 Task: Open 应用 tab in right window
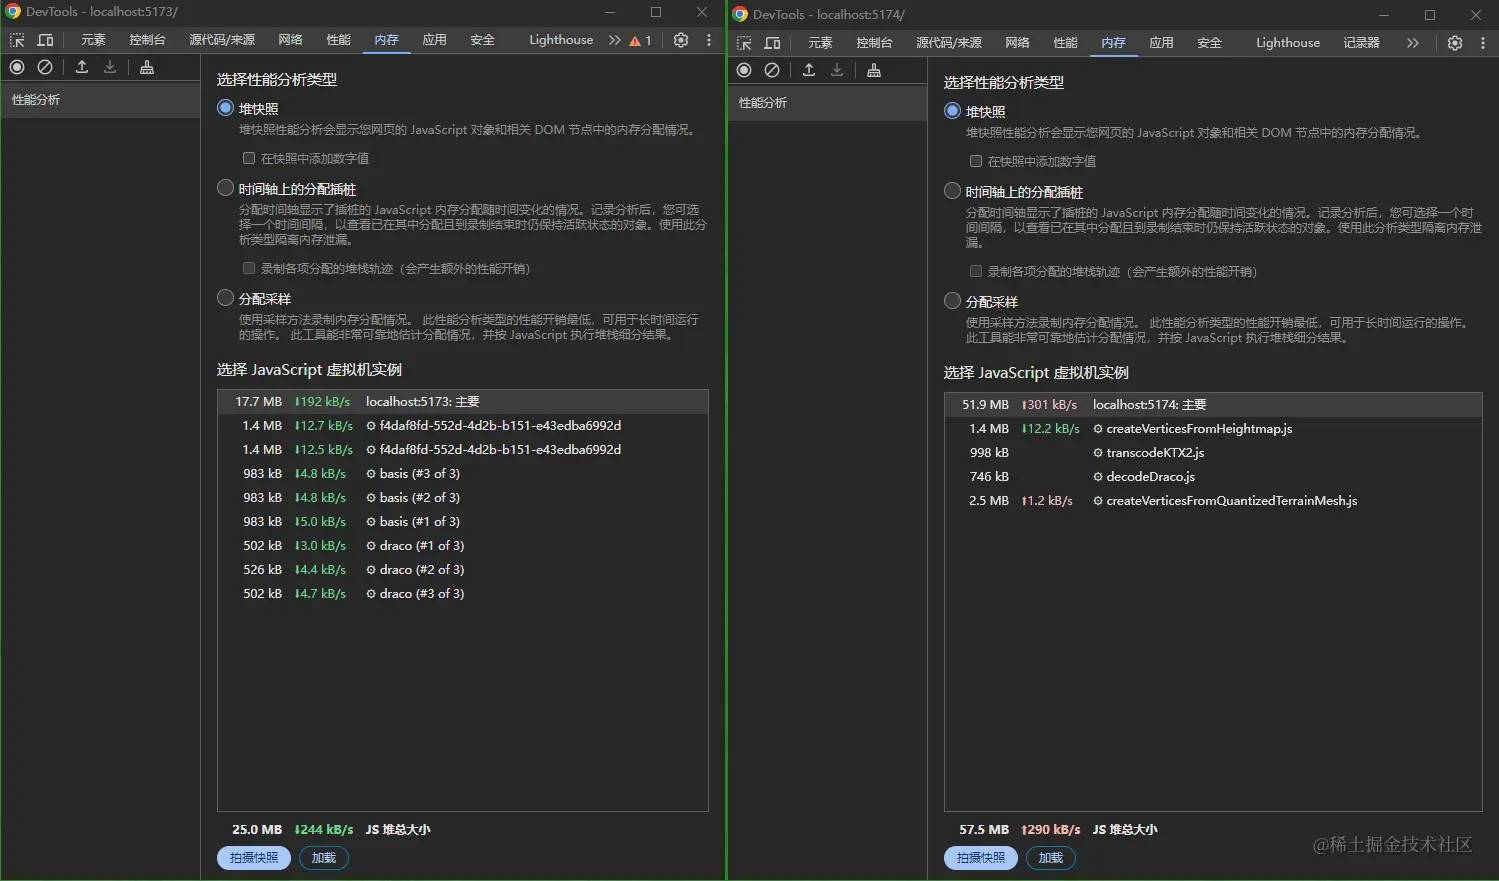click(x=1161, y=43)
